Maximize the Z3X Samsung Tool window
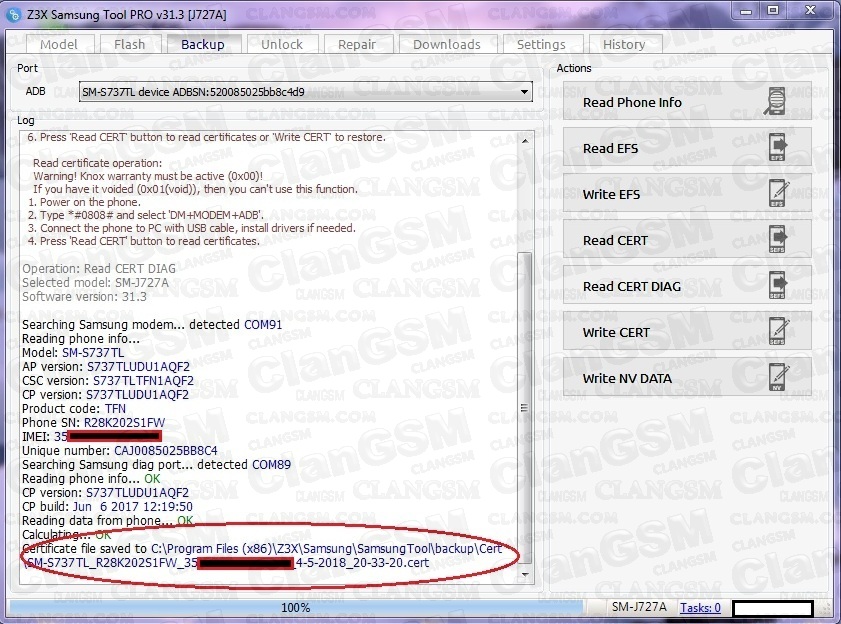Viewport: 841px width, 624px height. [773, 11]
